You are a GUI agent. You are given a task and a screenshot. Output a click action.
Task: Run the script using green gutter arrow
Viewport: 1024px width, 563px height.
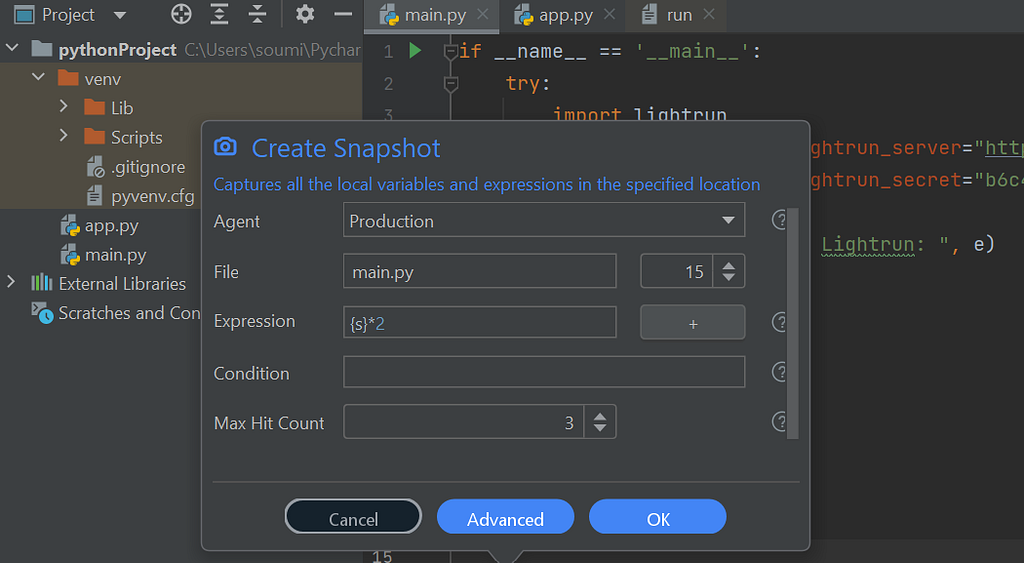coord(415,50)
